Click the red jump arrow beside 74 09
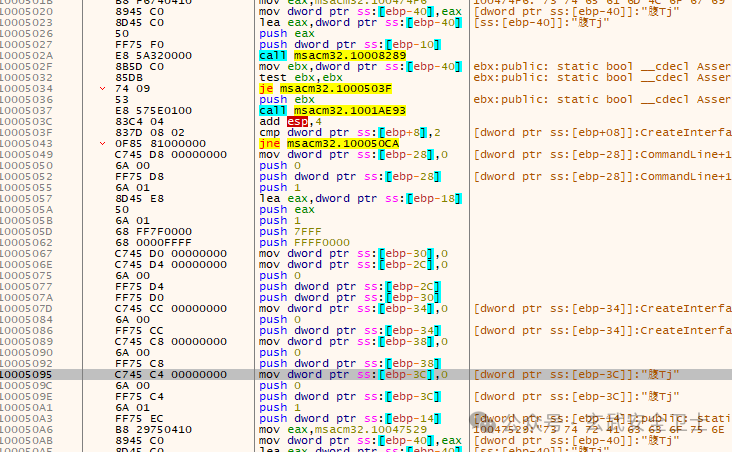The image size is (732, 452). click(103, 88)
